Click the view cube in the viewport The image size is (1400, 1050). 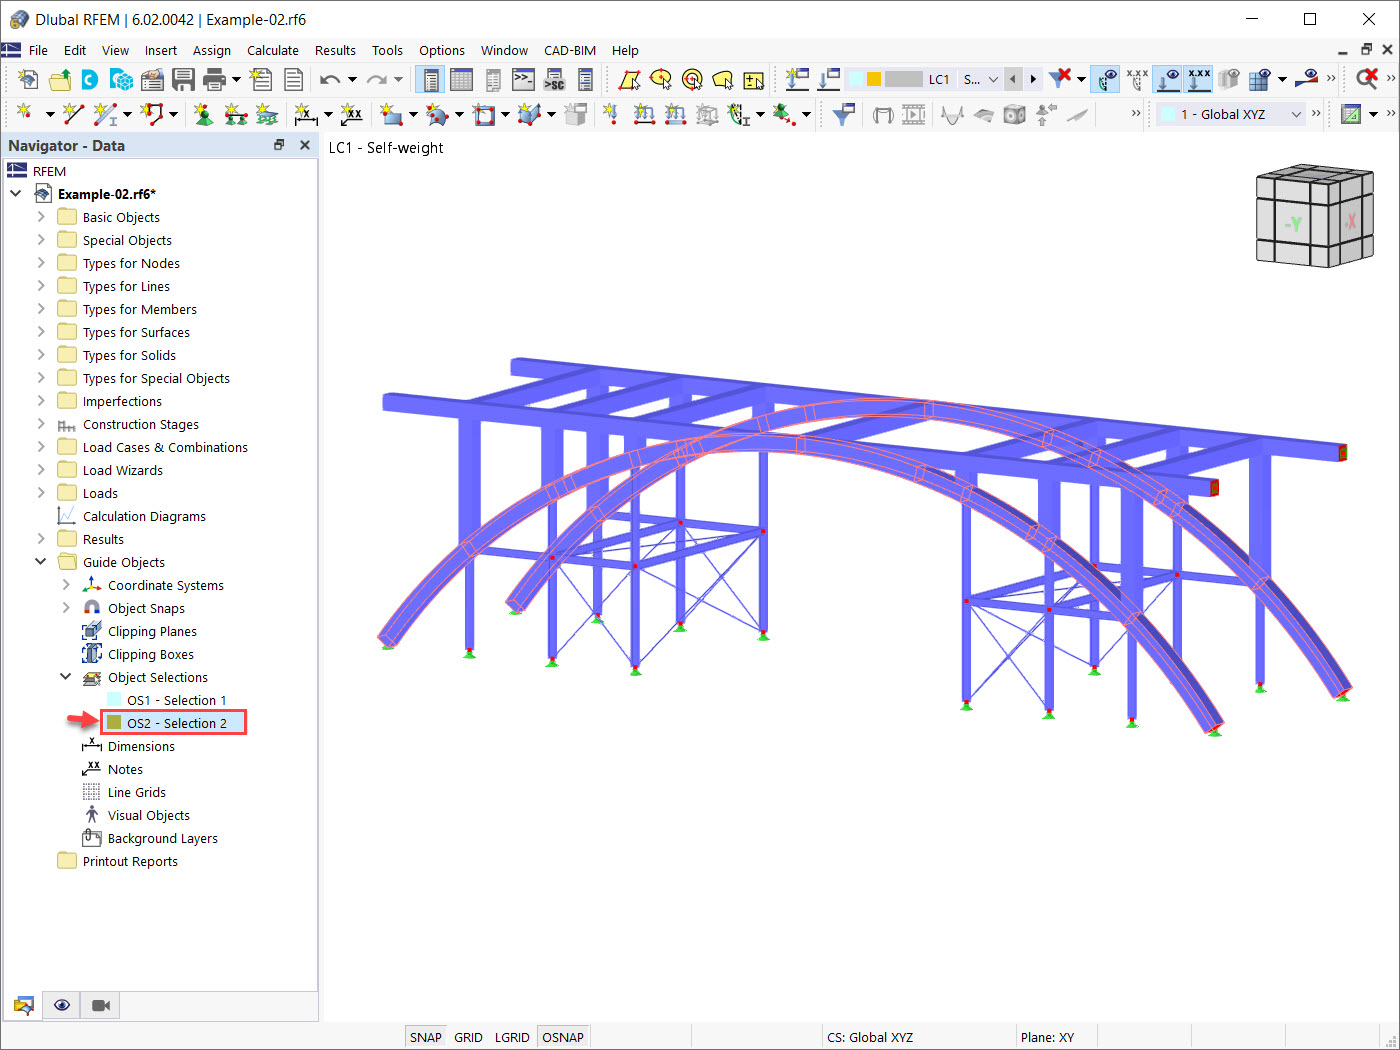pyautogui.click(x=1314, y=216)
